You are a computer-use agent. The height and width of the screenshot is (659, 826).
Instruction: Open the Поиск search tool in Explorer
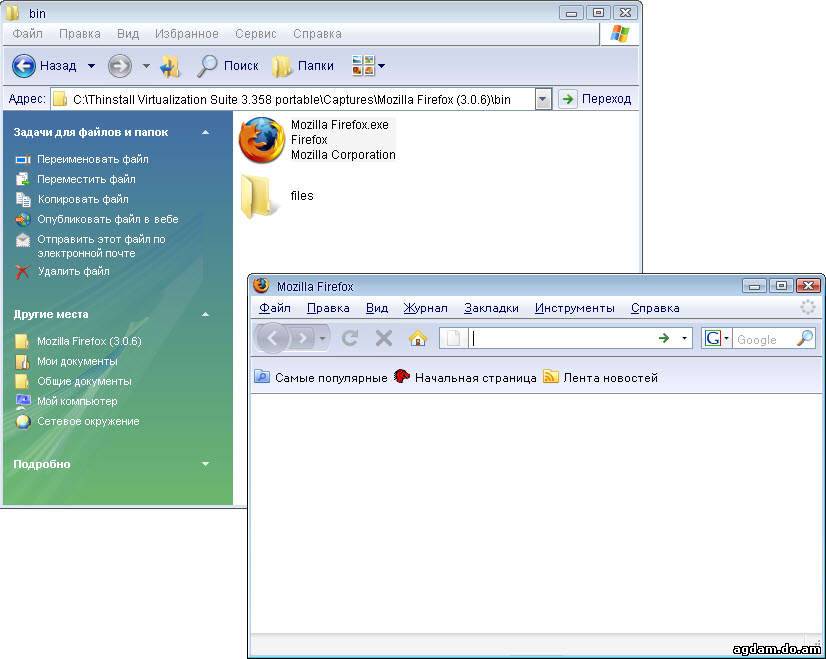tap(228, 66)
